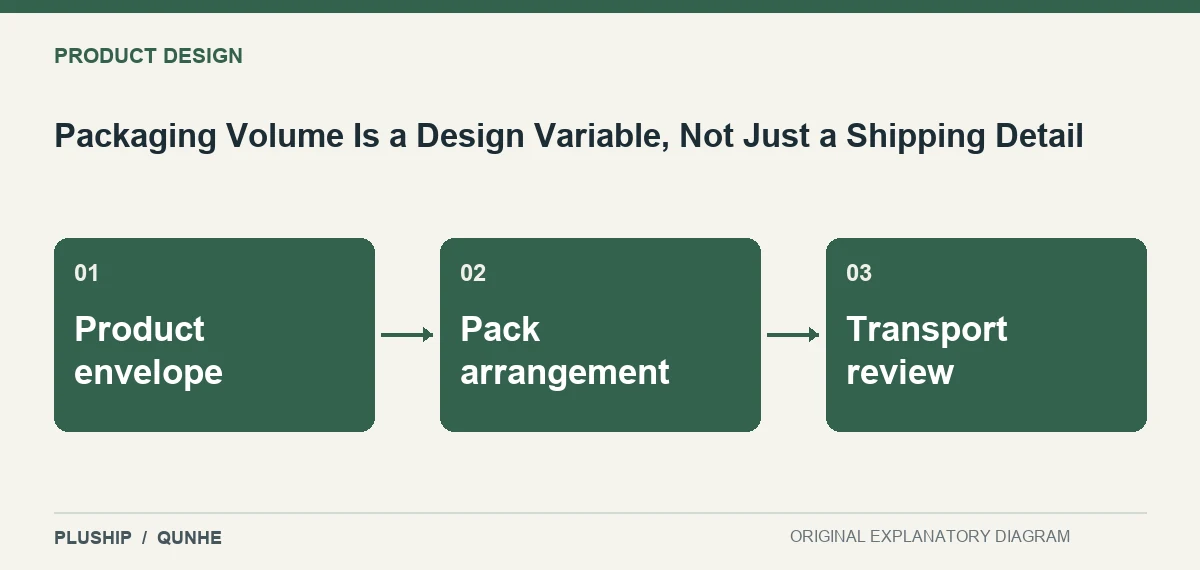Click the 'Product envelope' step card
Screen dimensions: 1200x570
(x=214, y=335)
